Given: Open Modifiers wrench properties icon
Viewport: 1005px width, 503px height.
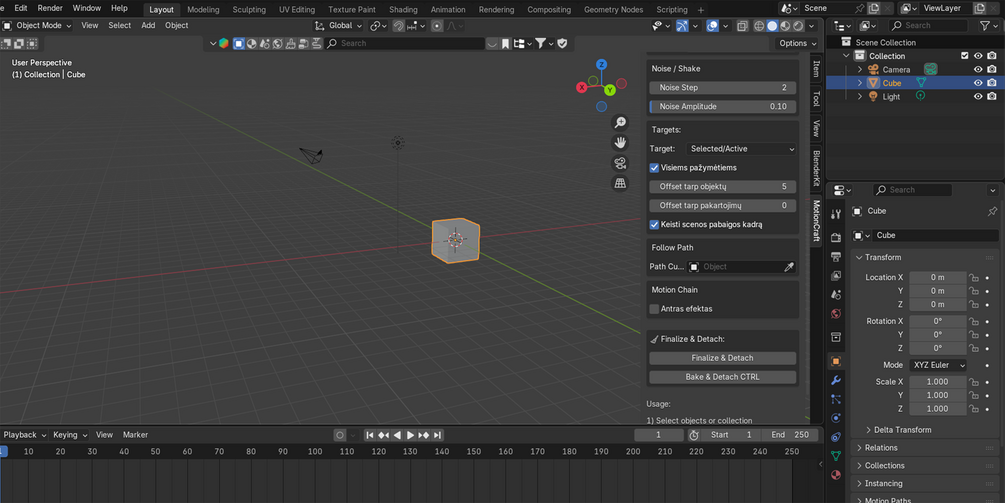Looking at the screenshot, I should 836,380.
